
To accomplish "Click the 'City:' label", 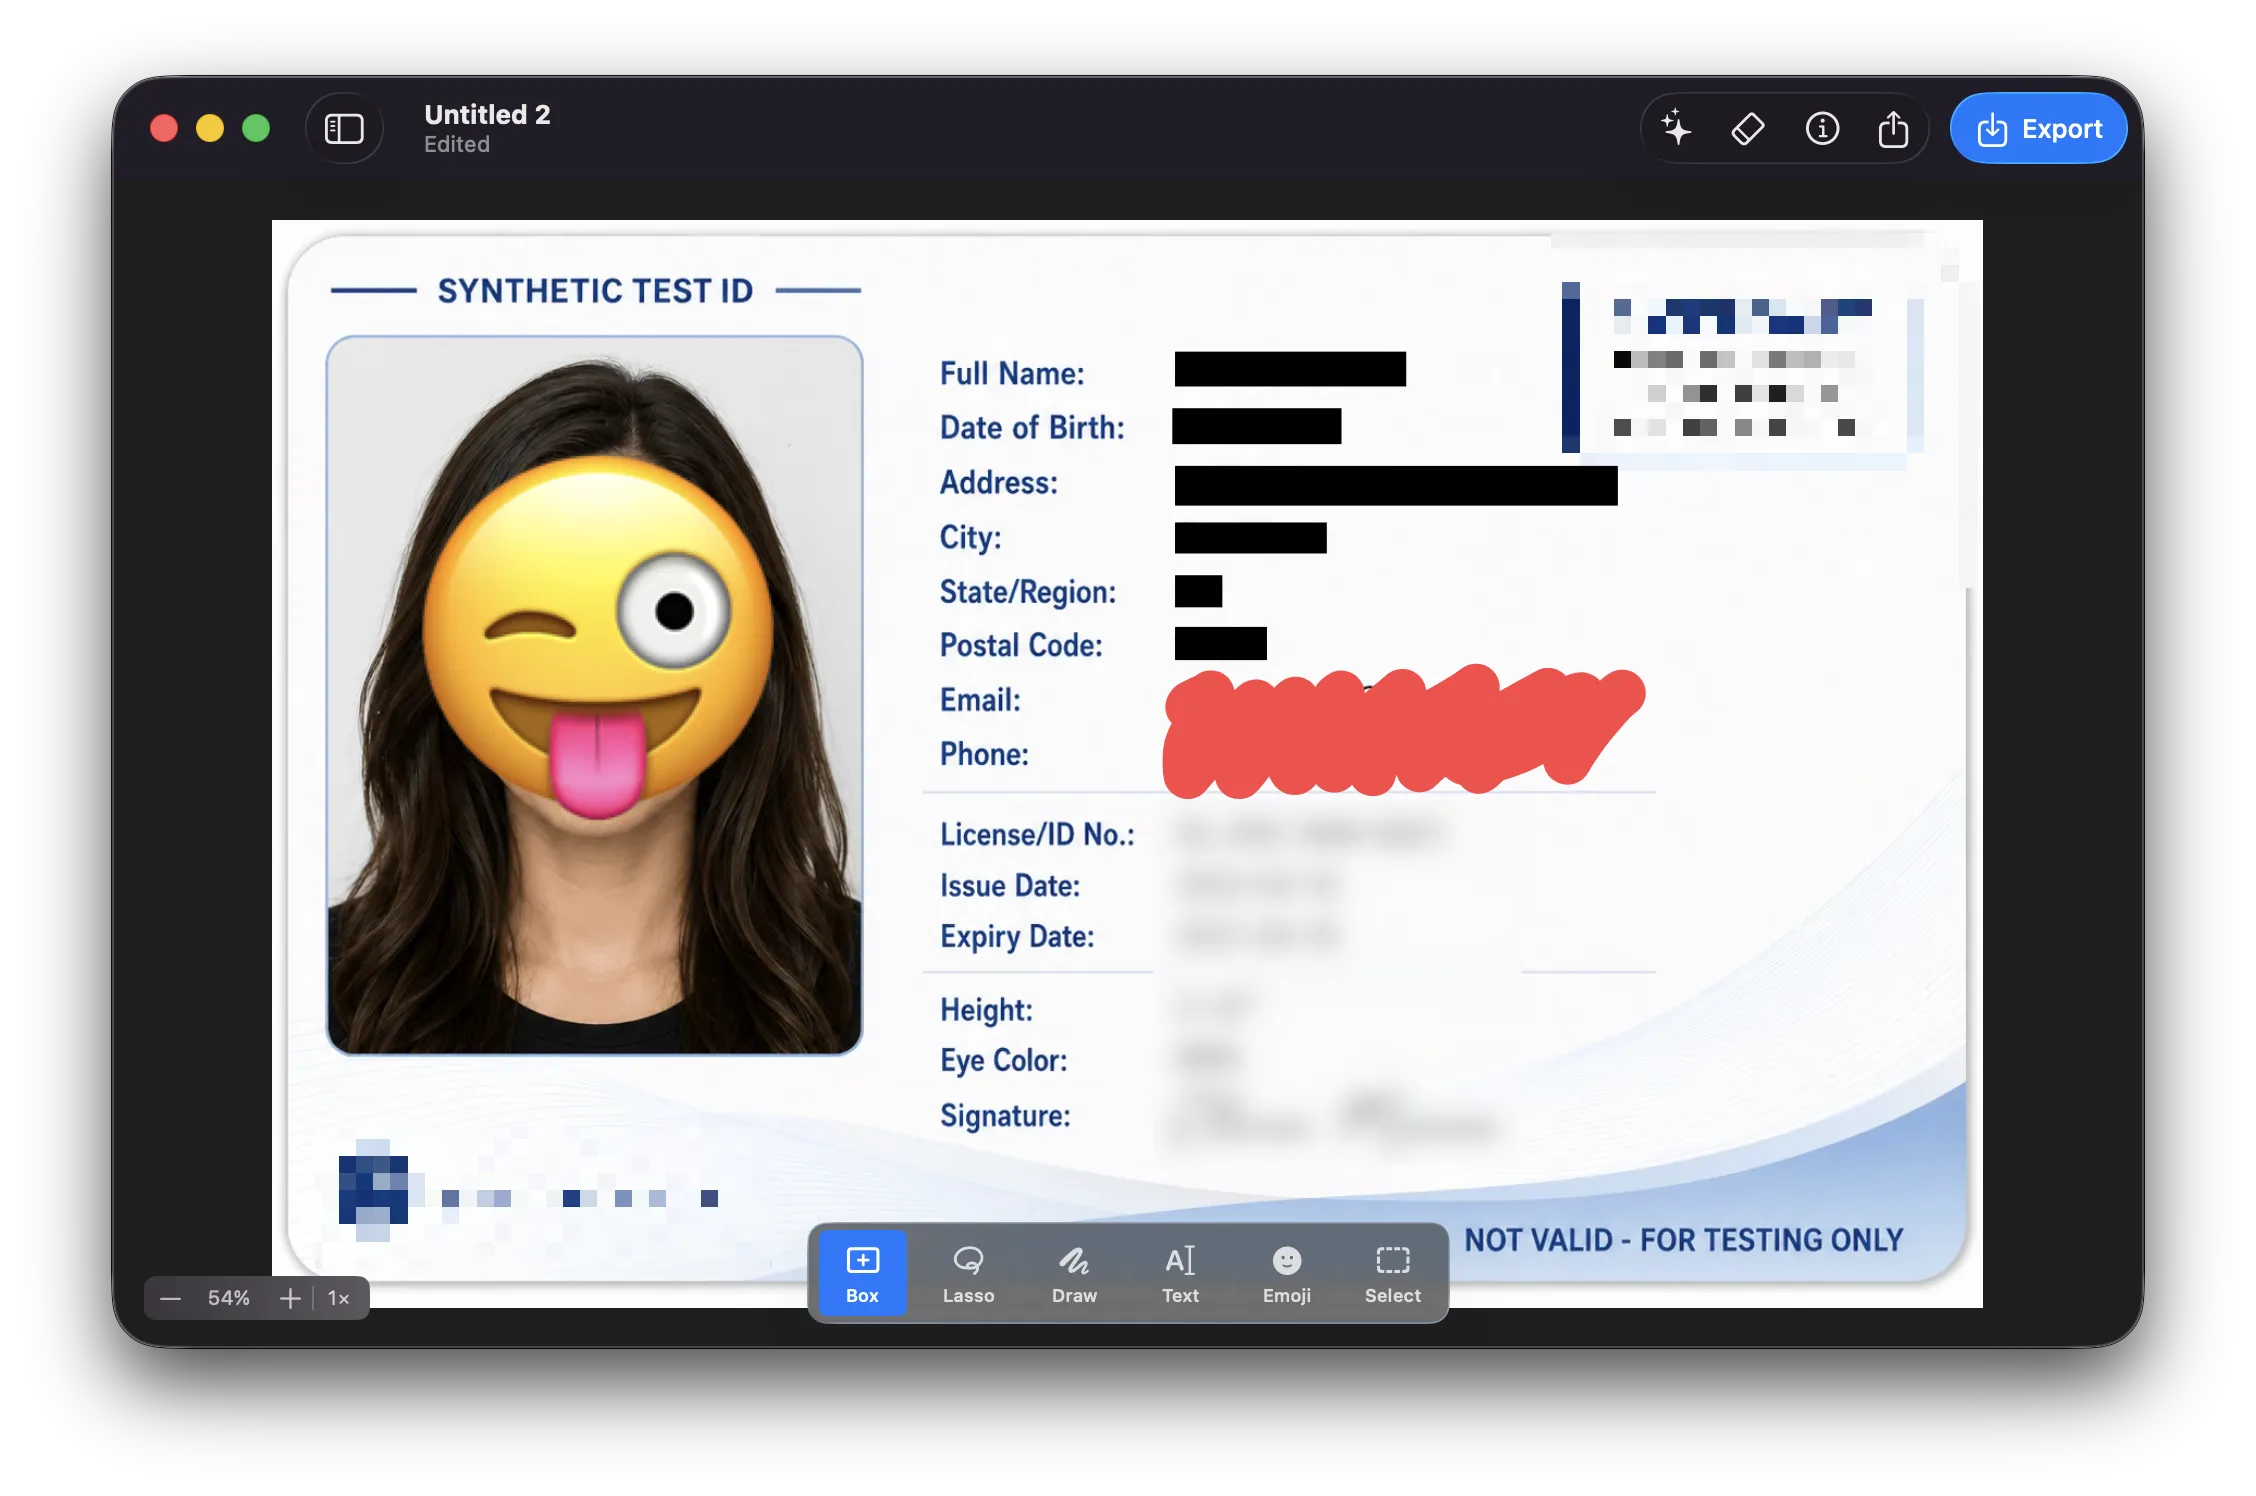I will [970, 538].
